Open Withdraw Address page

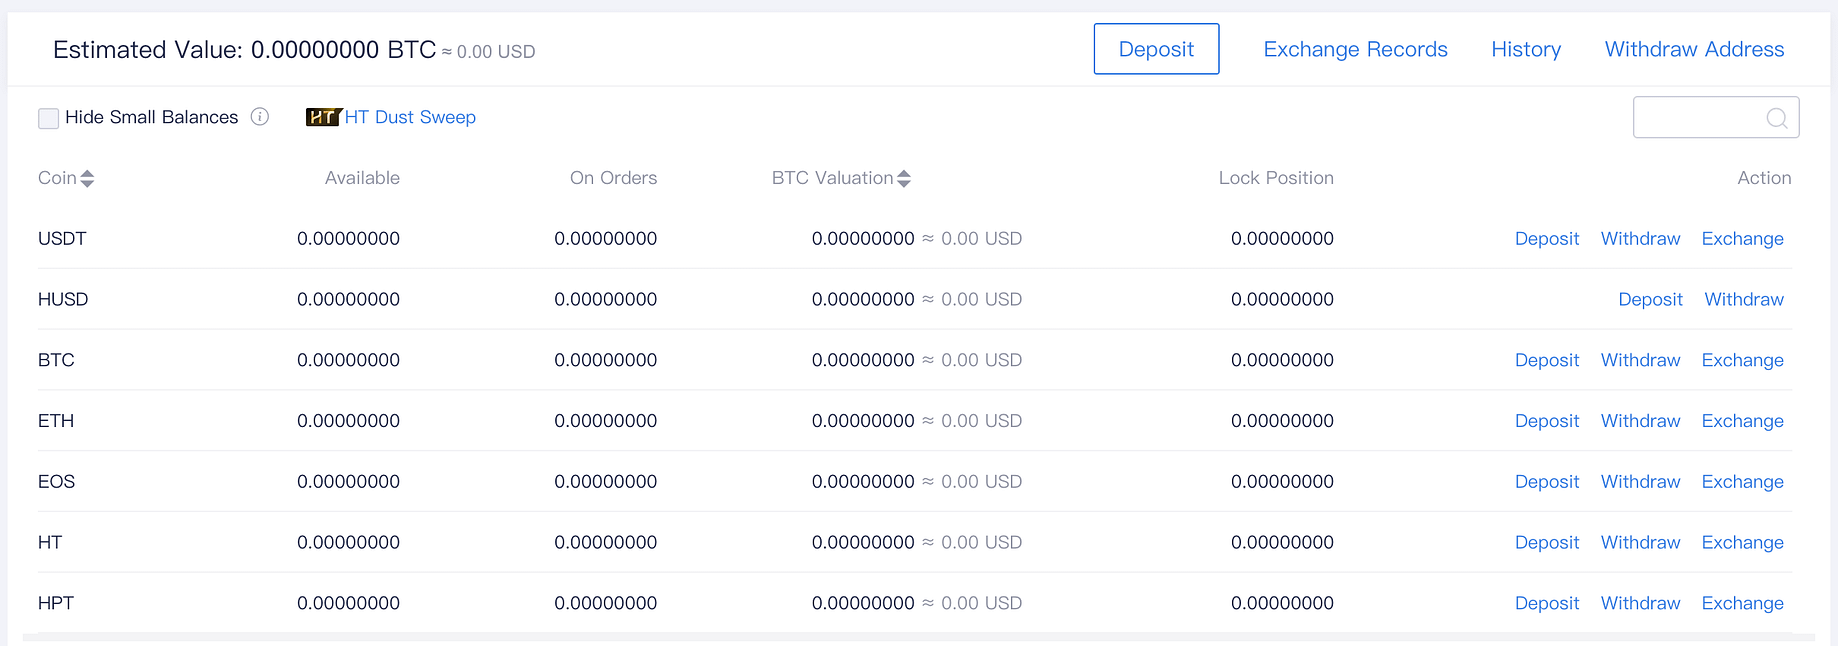(1694, 49)
